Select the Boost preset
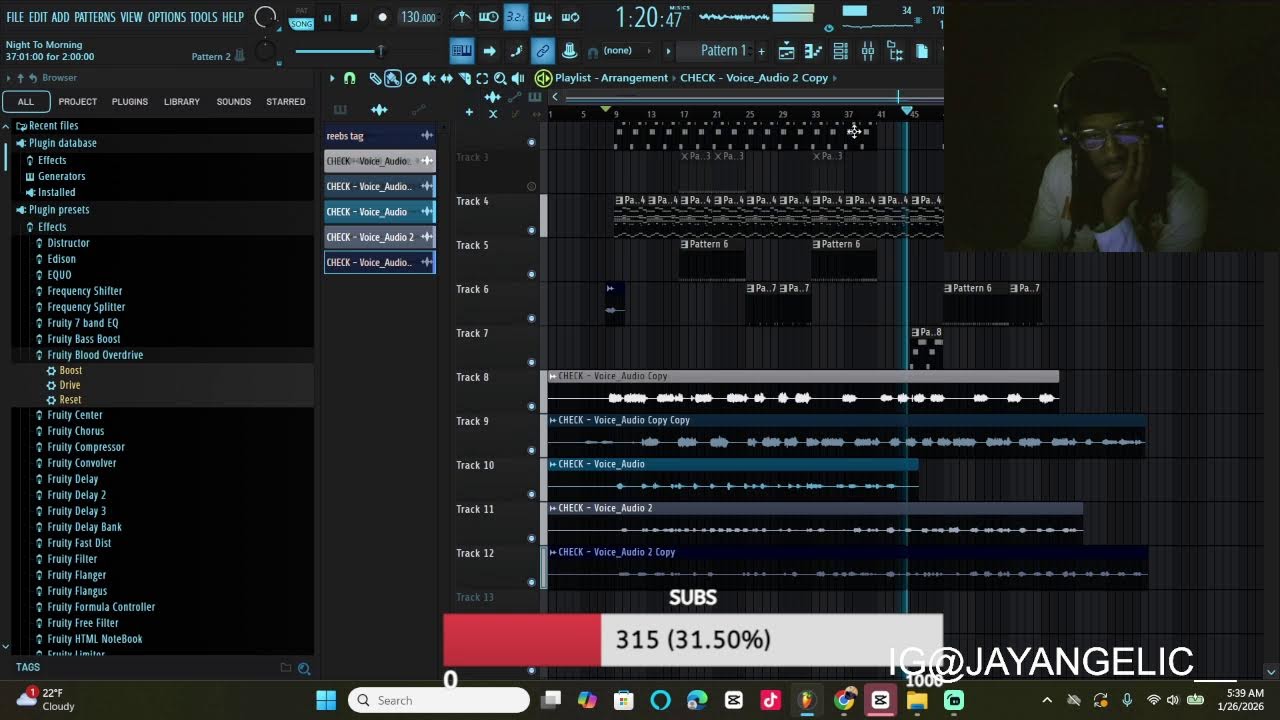This screenshot has width=1280, height=720. 70,370
